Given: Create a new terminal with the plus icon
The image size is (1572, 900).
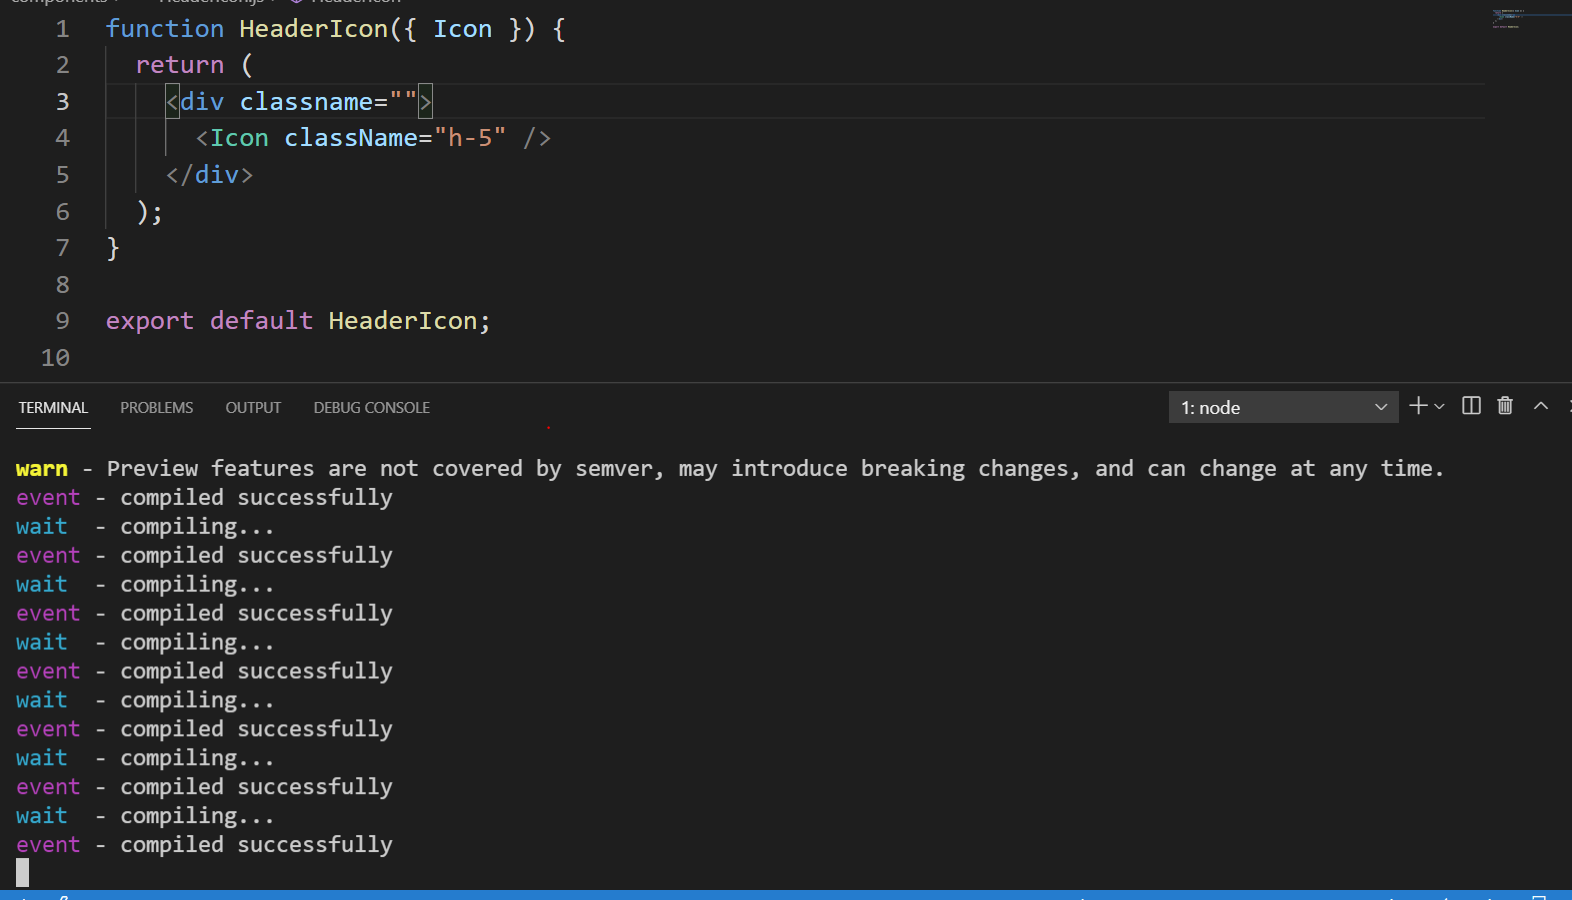Looking at the screenshot, I should pyautogui.click(x=1418, y=406).
